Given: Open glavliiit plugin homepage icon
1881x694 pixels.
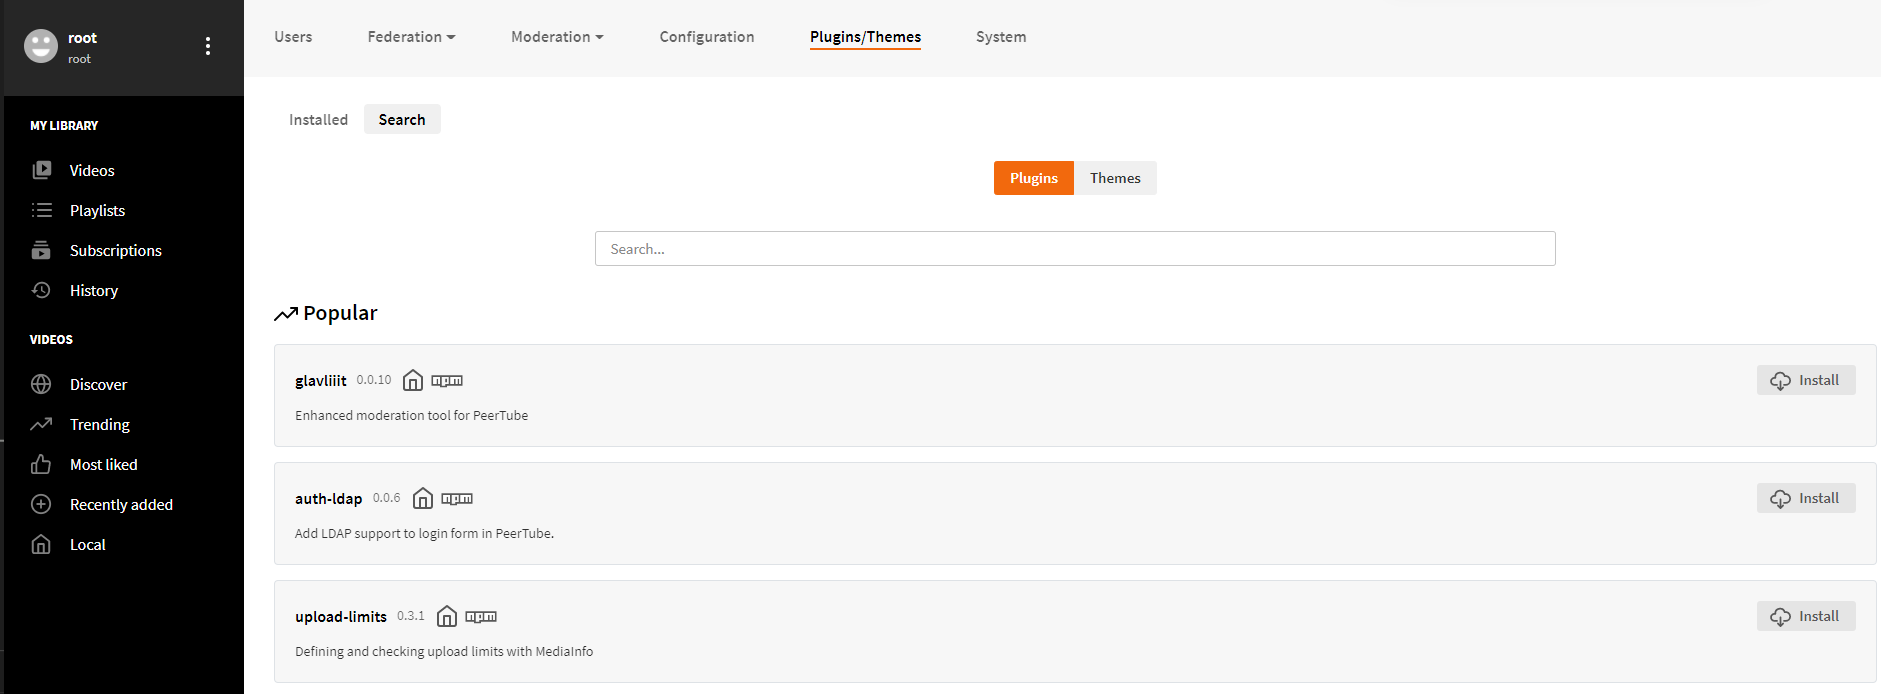Looking at the screenshot, I should [x=413, y=380].
